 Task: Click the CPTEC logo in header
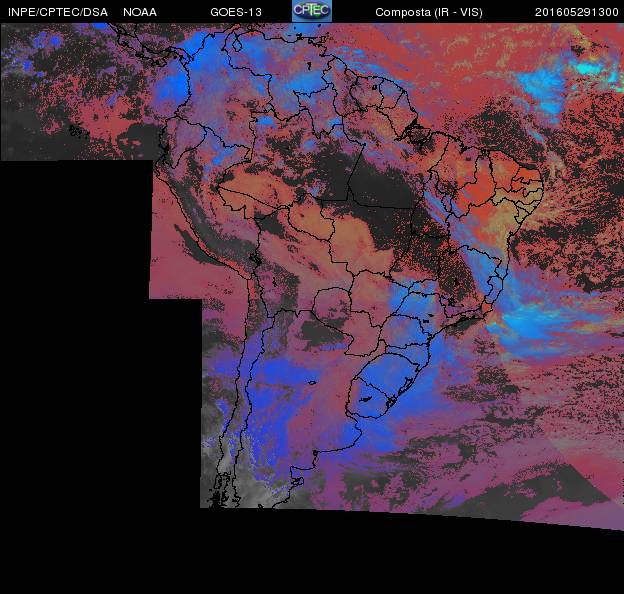(312, 11)
